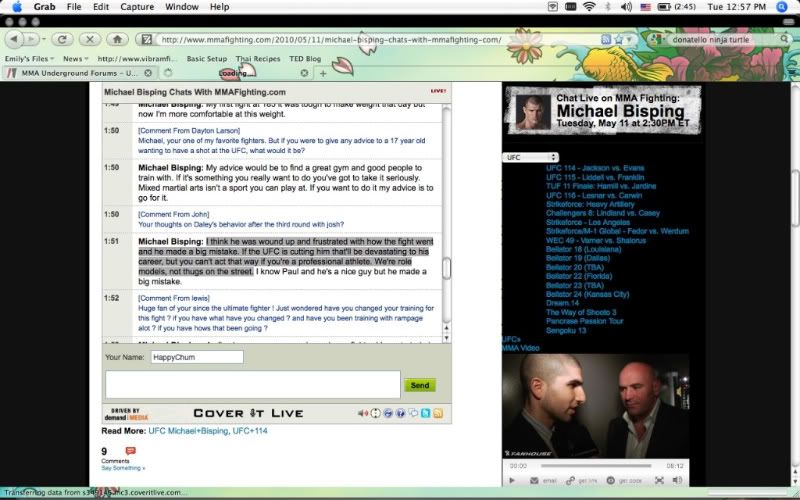Image resolution: width=800 pixels, height=500 pixels.
Task: Open the Capture menu in menu bar
Action: [x=137, y=7]
